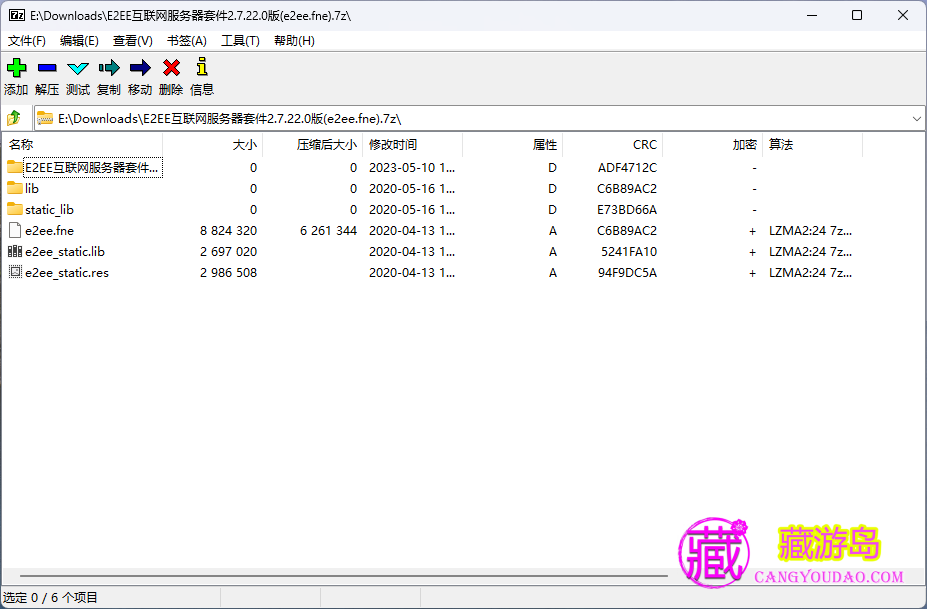Open the 帮助(H) menu

[x=294, y=41]
